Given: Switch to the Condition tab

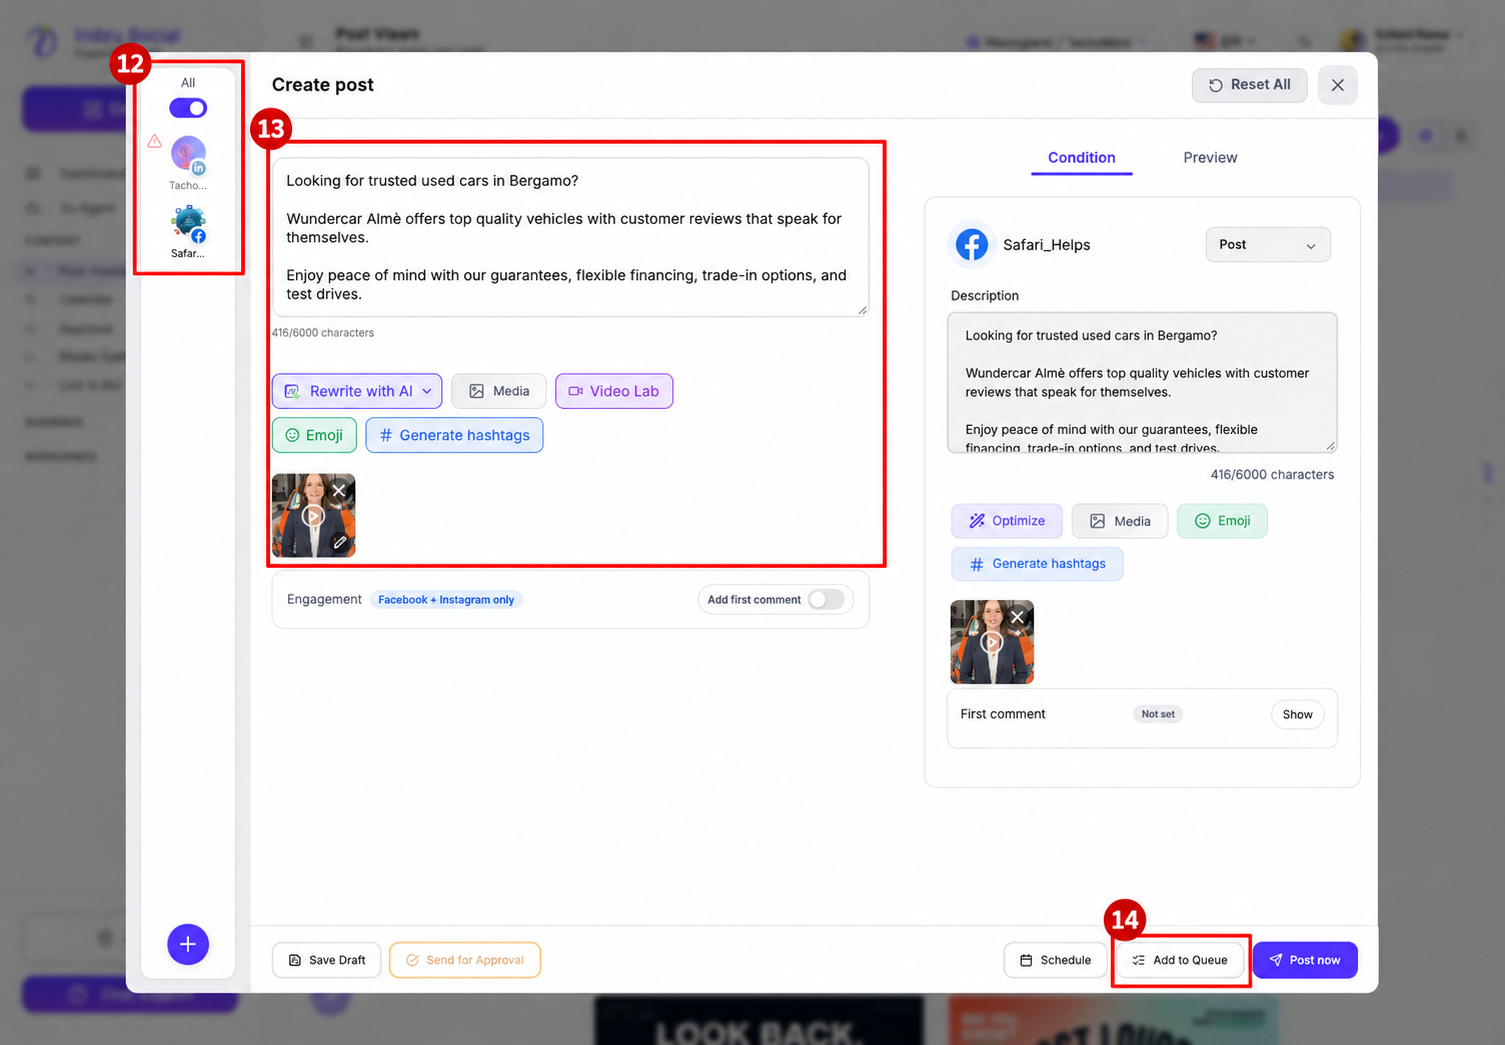Looking at the screenshot, I should click(1082, 158).
